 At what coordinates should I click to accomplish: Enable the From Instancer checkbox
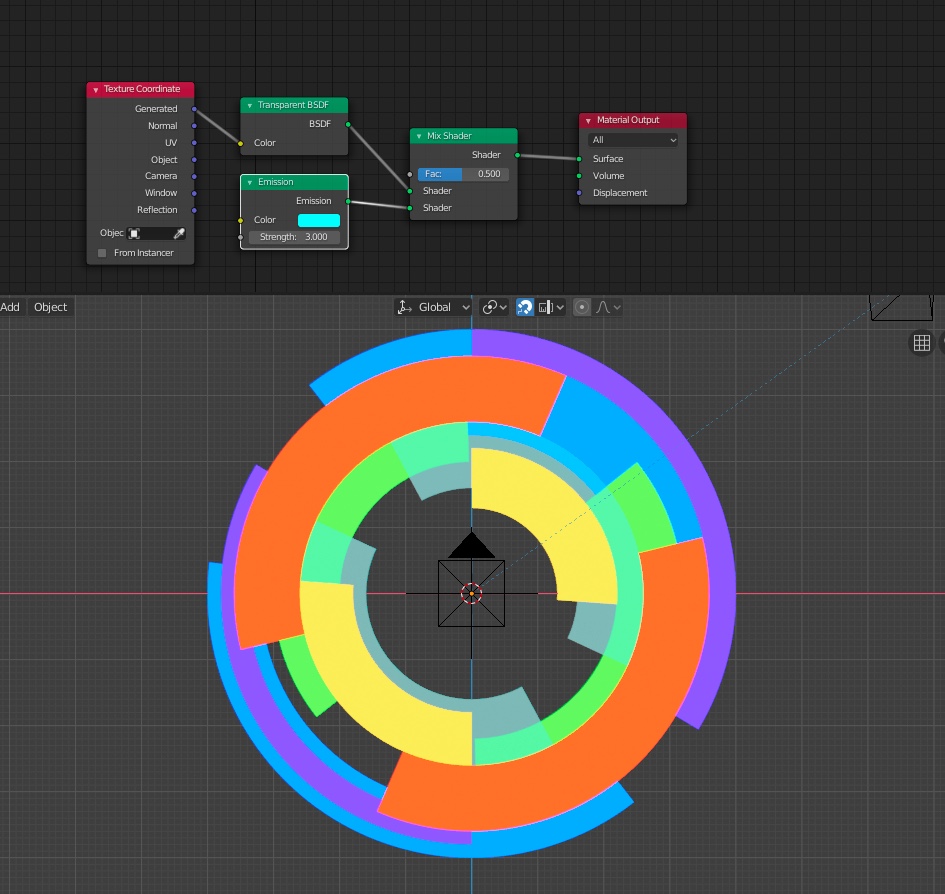pyautogui.click(x=102, y=253)
